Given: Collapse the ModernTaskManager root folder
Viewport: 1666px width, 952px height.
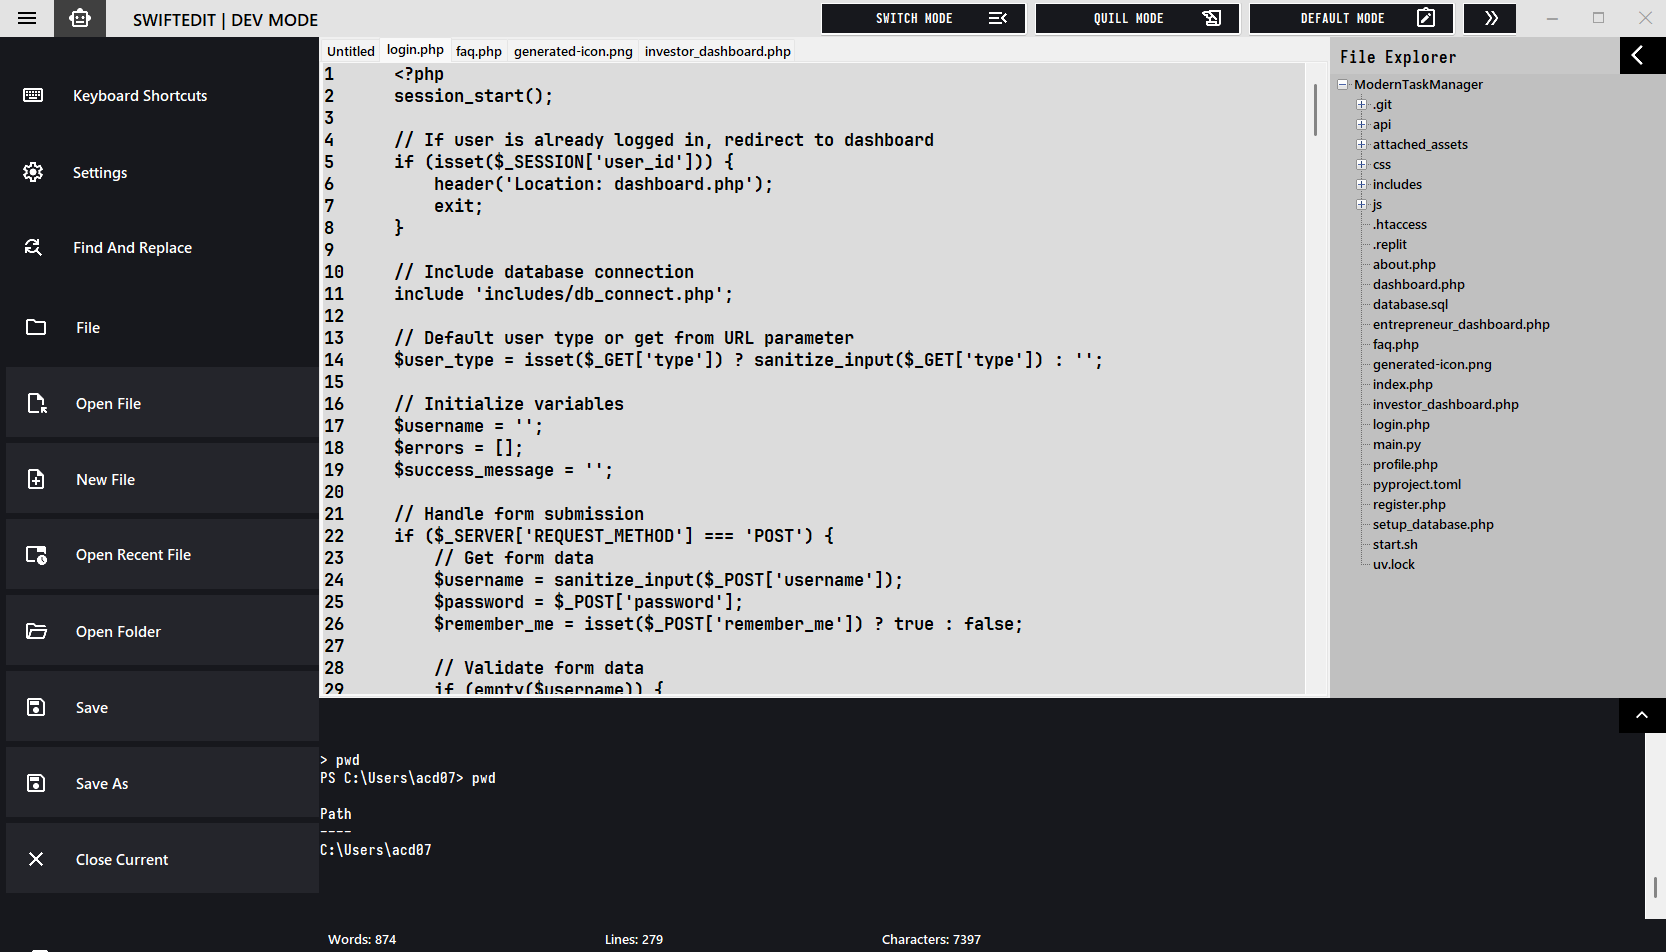Looking at the screenshot, I should 1343,84.
